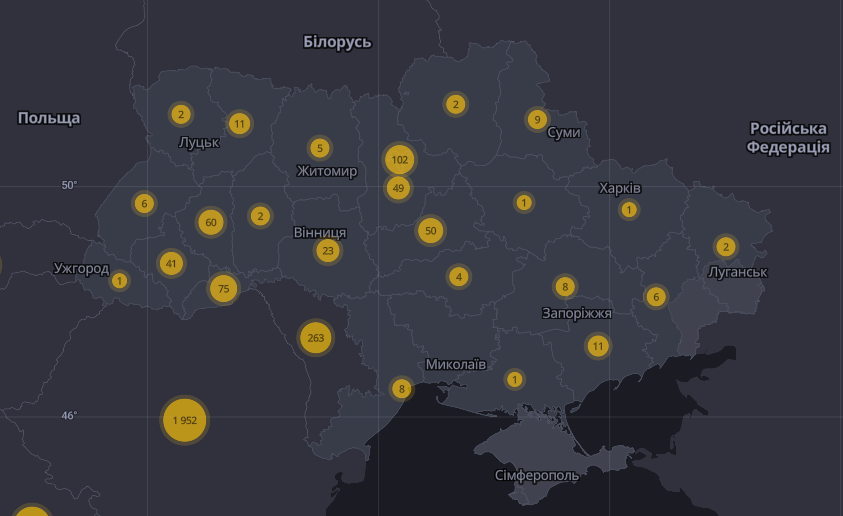Click the 4 cluster marker
The width and height of the screenshot is (843, 516).
(459, 277)
